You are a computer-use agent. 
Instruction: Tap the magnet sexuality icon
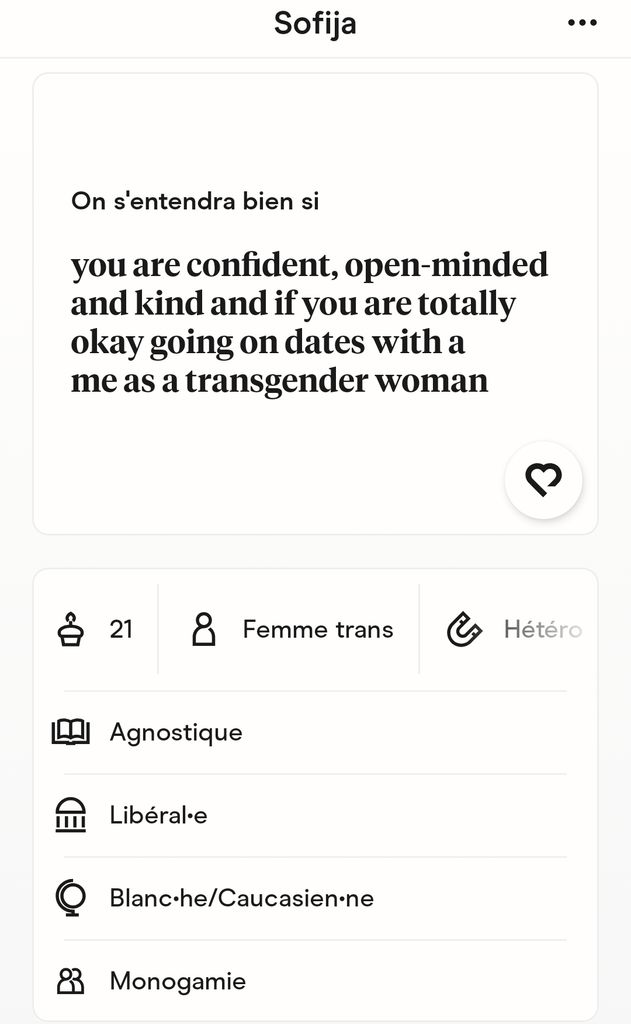point(464,630)
